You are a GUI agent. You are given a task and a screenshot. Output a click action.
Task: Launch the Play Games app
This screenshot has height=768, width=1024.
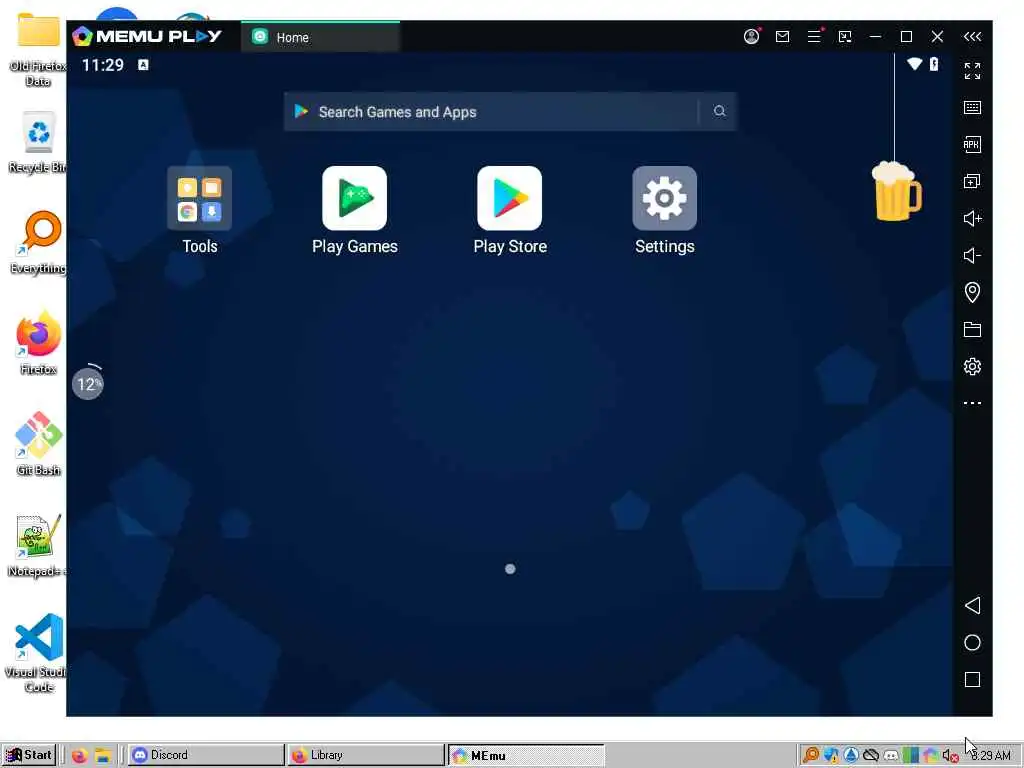[x=355, y=198]
